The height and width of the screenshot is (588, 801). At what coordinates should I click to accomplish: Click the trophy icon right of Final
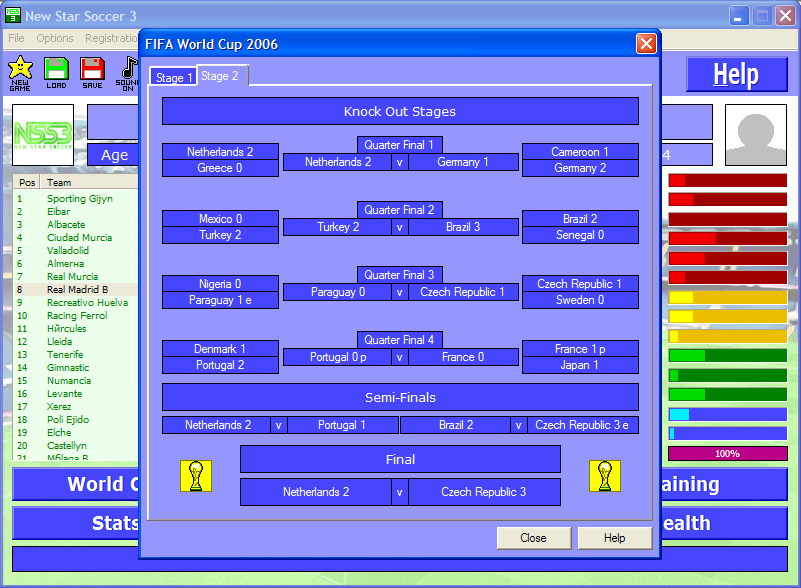(x=605, y=476)
